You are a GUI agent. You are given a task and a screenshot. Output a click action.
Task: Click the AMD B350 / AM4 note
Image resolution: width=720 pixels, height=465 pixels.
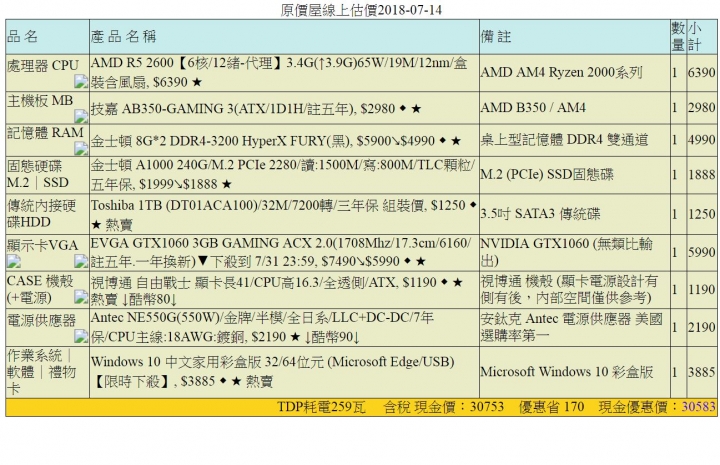click(x=533, y=108)
